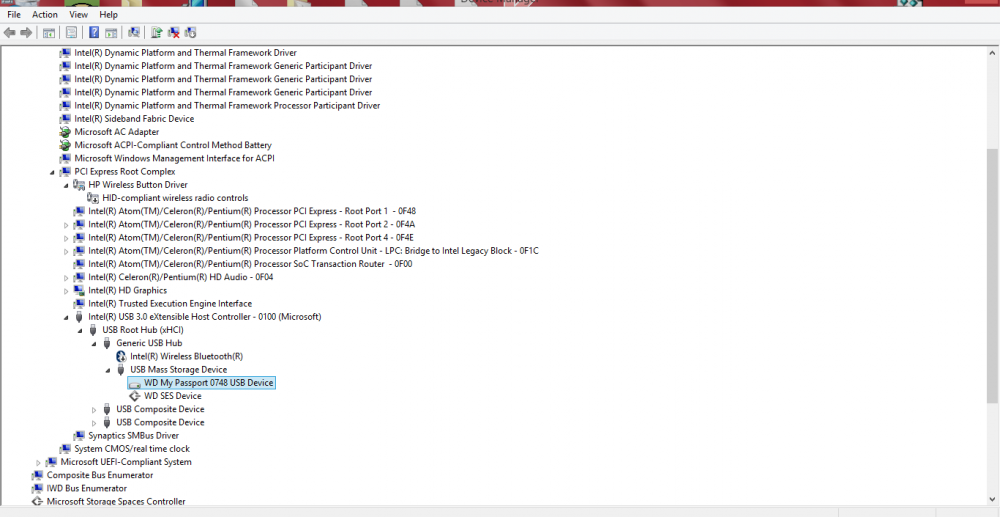Viewport: 1000px width, 517px height.
Task: Collapse the USB Mass Storage Device node
Action: coord(108,370)
